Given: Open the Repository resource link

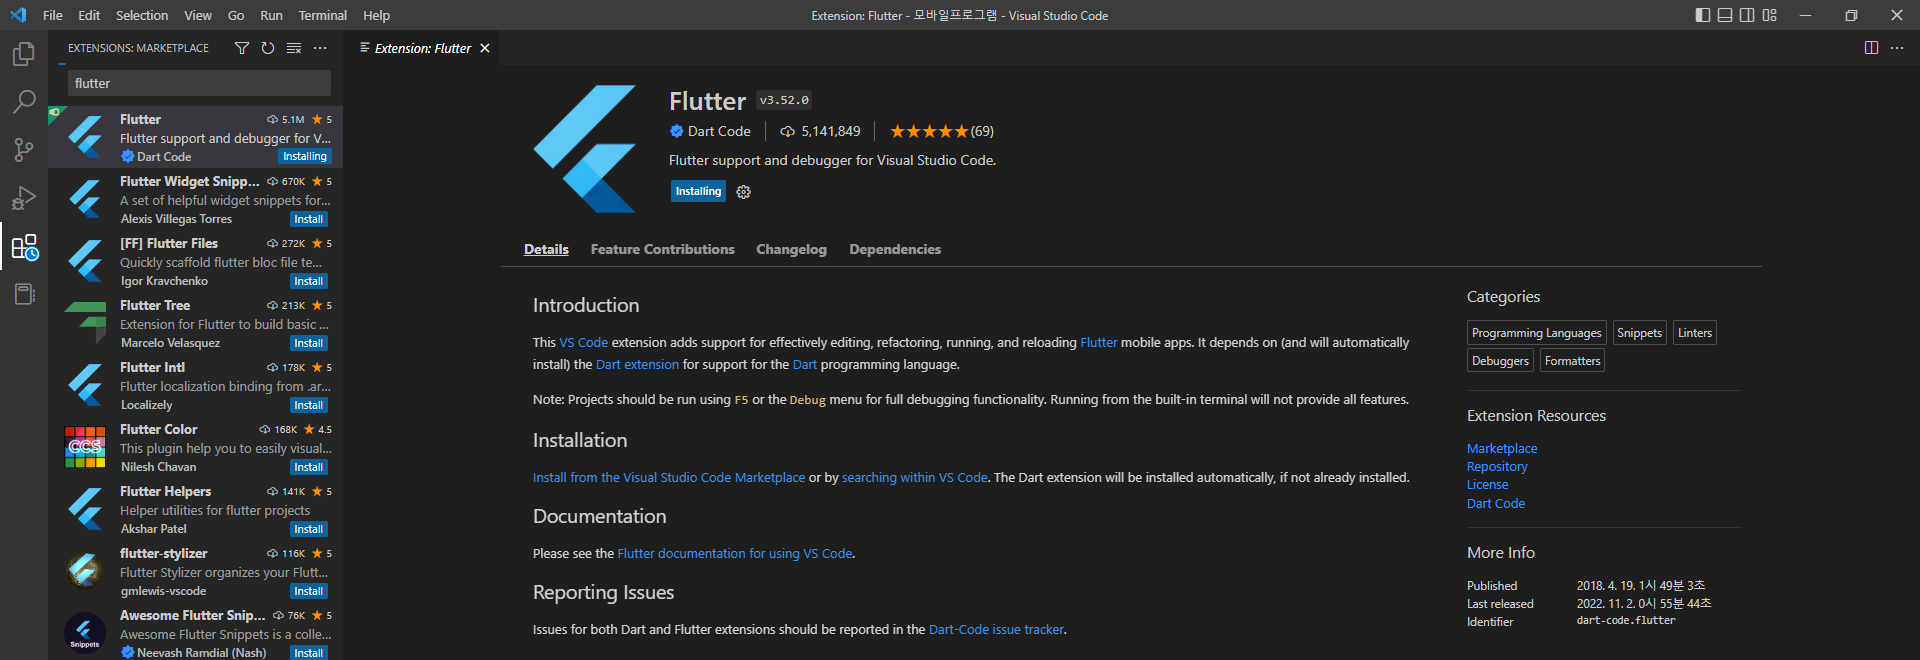Looking at the screenshot, I should [1497, 467].
